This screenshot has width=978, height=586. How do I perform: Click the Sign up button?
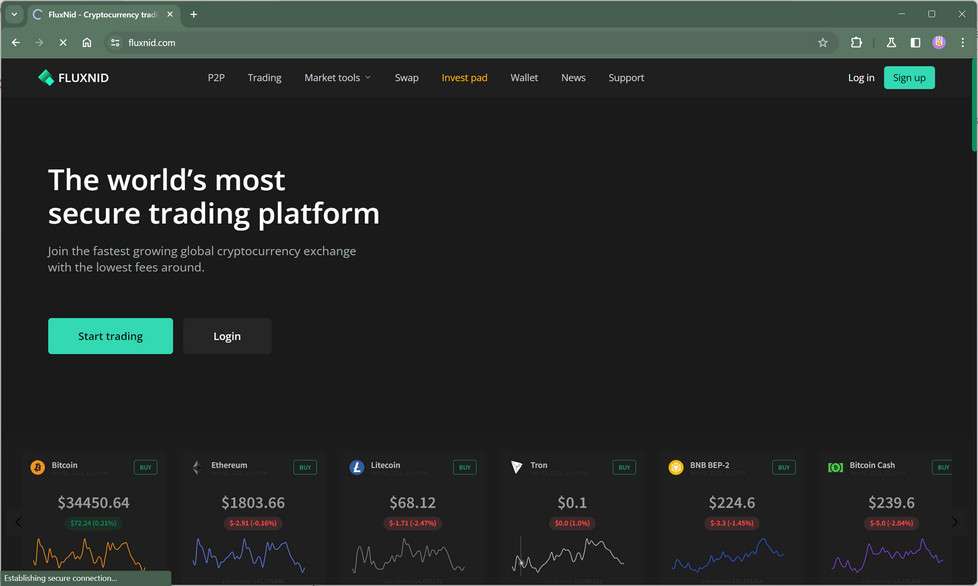(909, 78)
